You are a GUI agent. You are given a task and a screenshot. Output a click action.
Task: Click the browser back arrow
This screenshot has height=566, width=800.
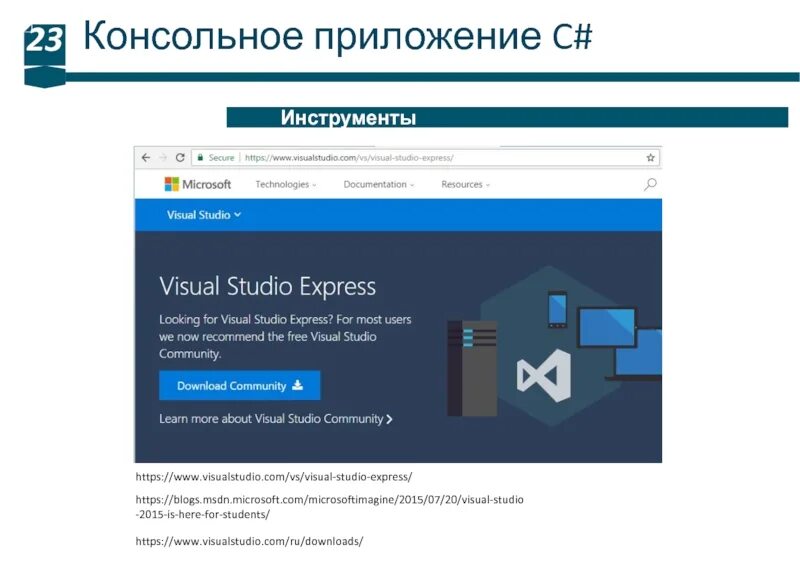pyautogui.click(x=146, y=158)
